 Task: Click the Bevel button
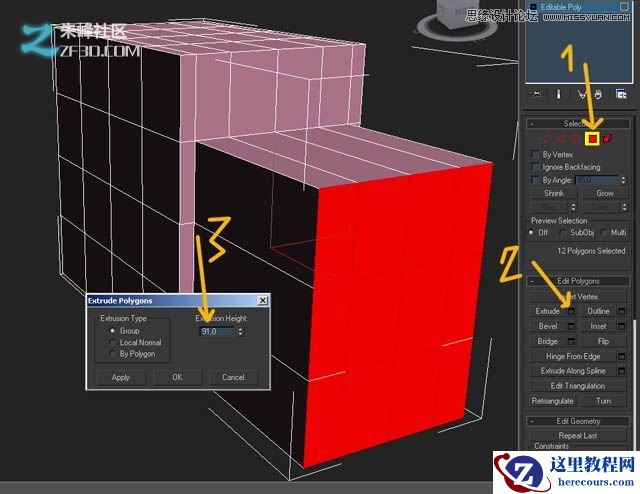coord(548,326)
